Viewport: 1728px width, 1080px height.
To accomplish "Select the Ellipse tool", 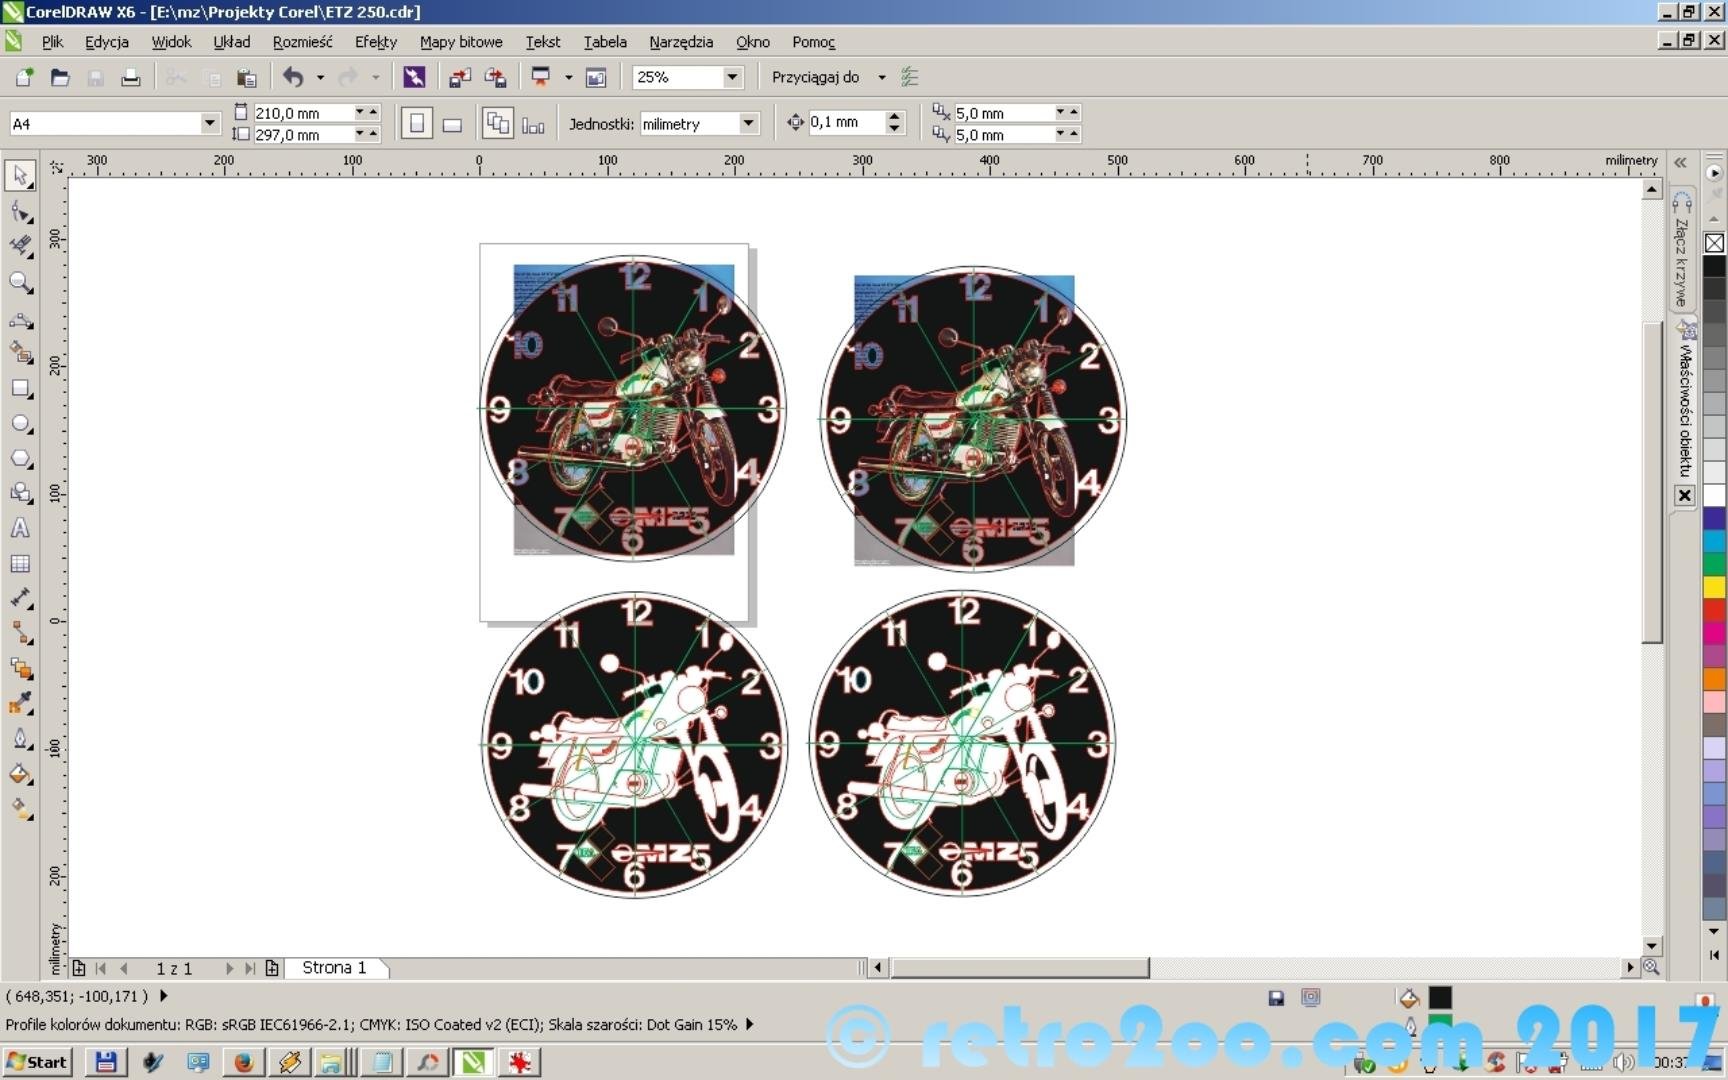I will pyautogui.click(x=20, y=424).
